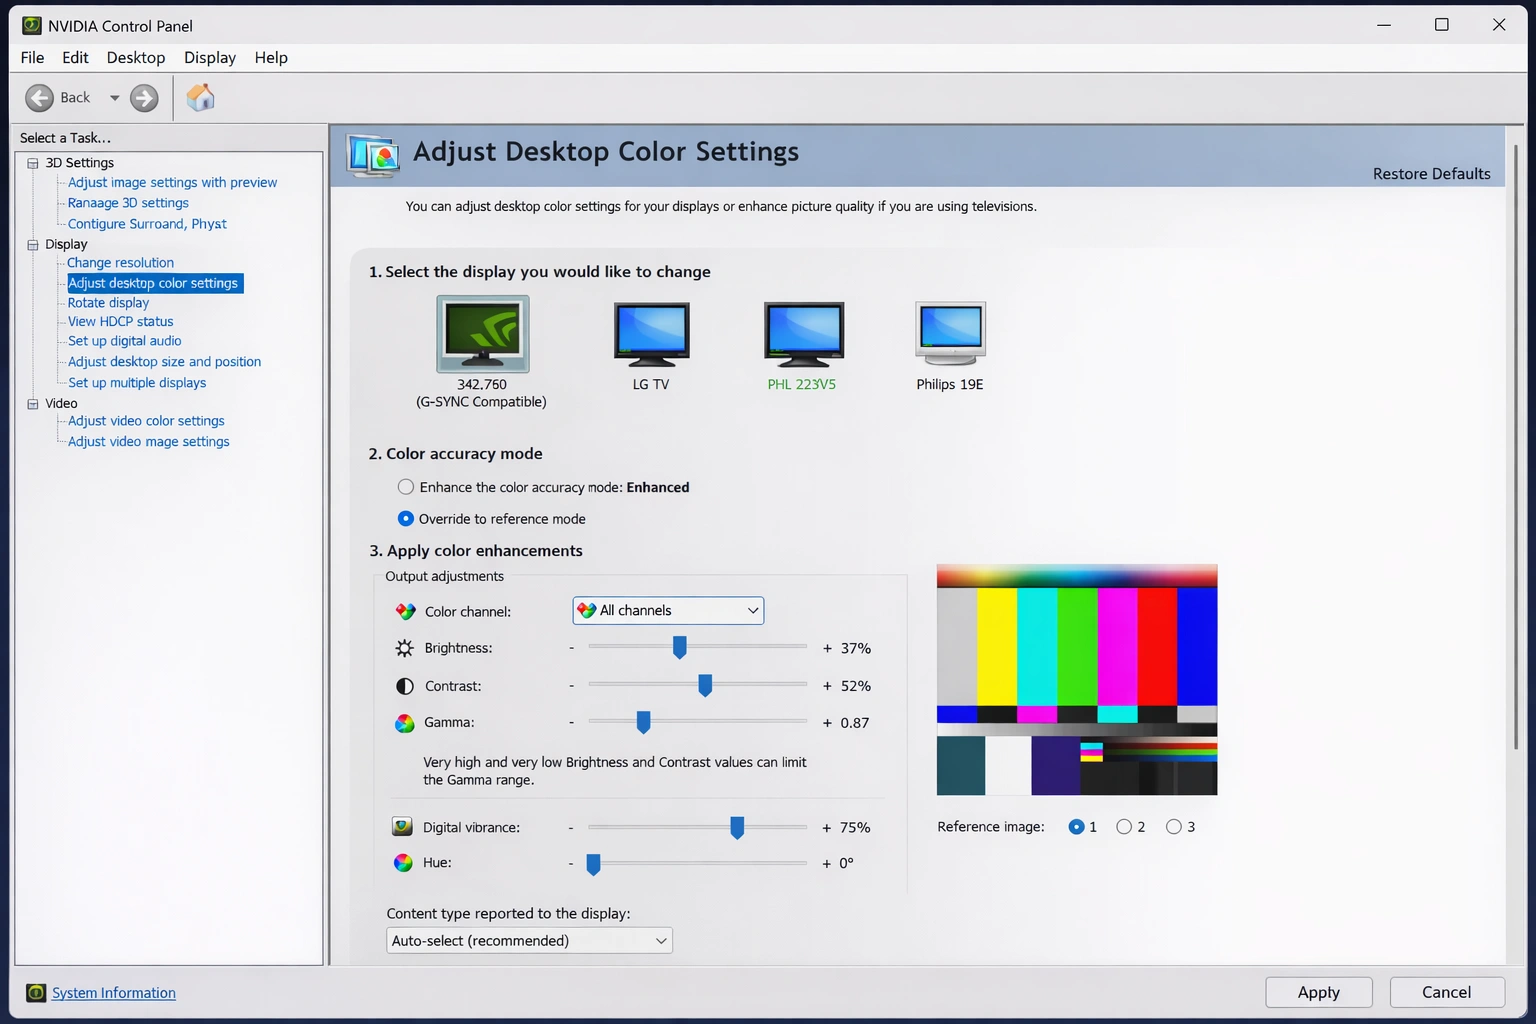The height and width of the screenshot is (1024, 1536).
Task: Click the hue color circle icon
Action: click(x=403, y=862)
